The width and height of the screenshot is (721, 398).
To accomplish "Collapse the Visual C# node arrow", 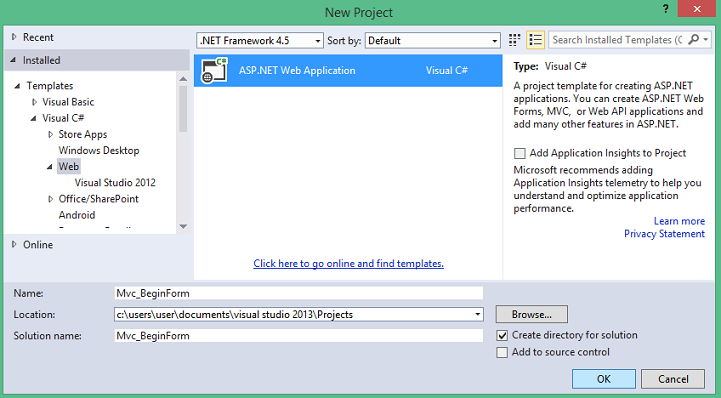I will coord(33,118).
